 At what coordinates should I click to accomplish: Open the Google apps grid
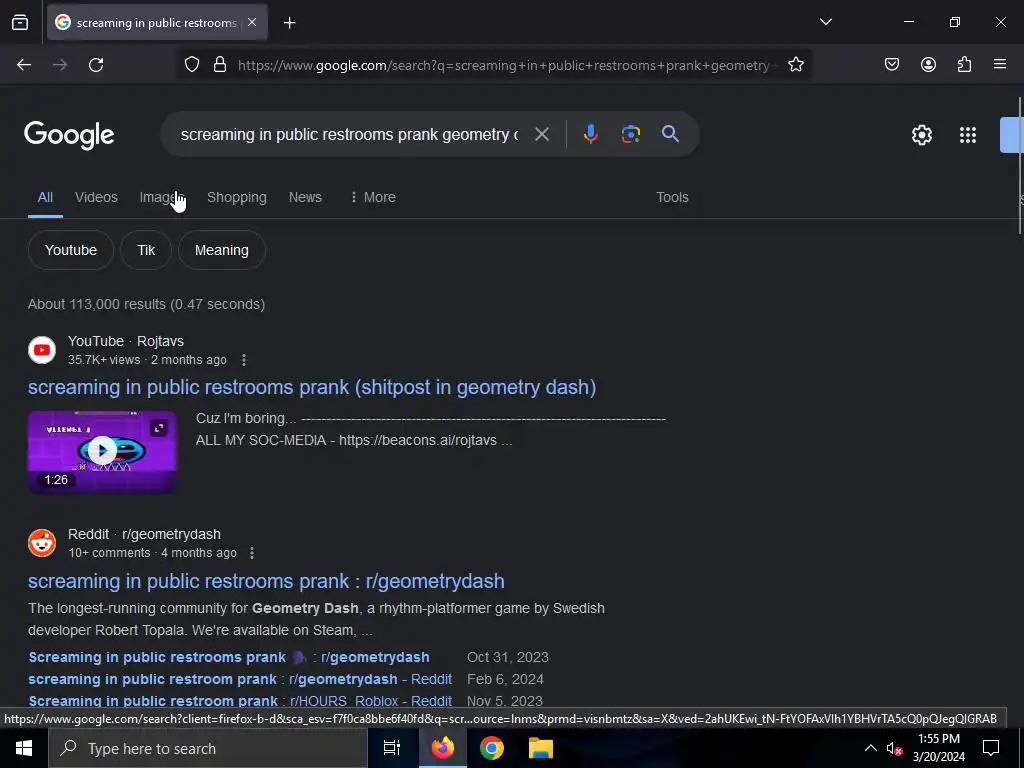coord(968,135)
